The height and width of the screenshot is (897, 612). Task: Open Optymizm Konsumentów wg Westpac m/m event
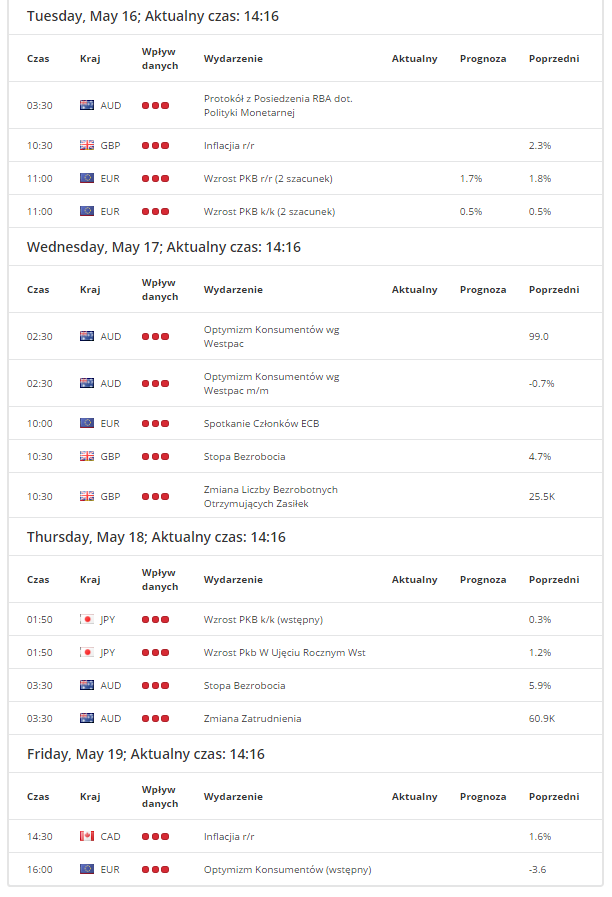point(271,383)
